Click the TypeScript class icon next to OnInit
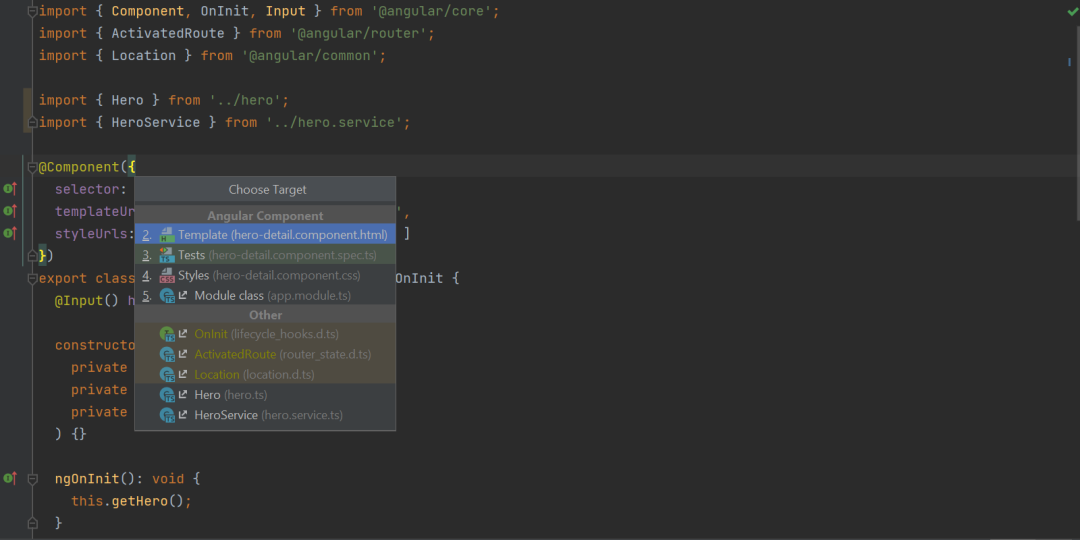The height and width of the screenshot is (540, 1080). coord(167,334)
